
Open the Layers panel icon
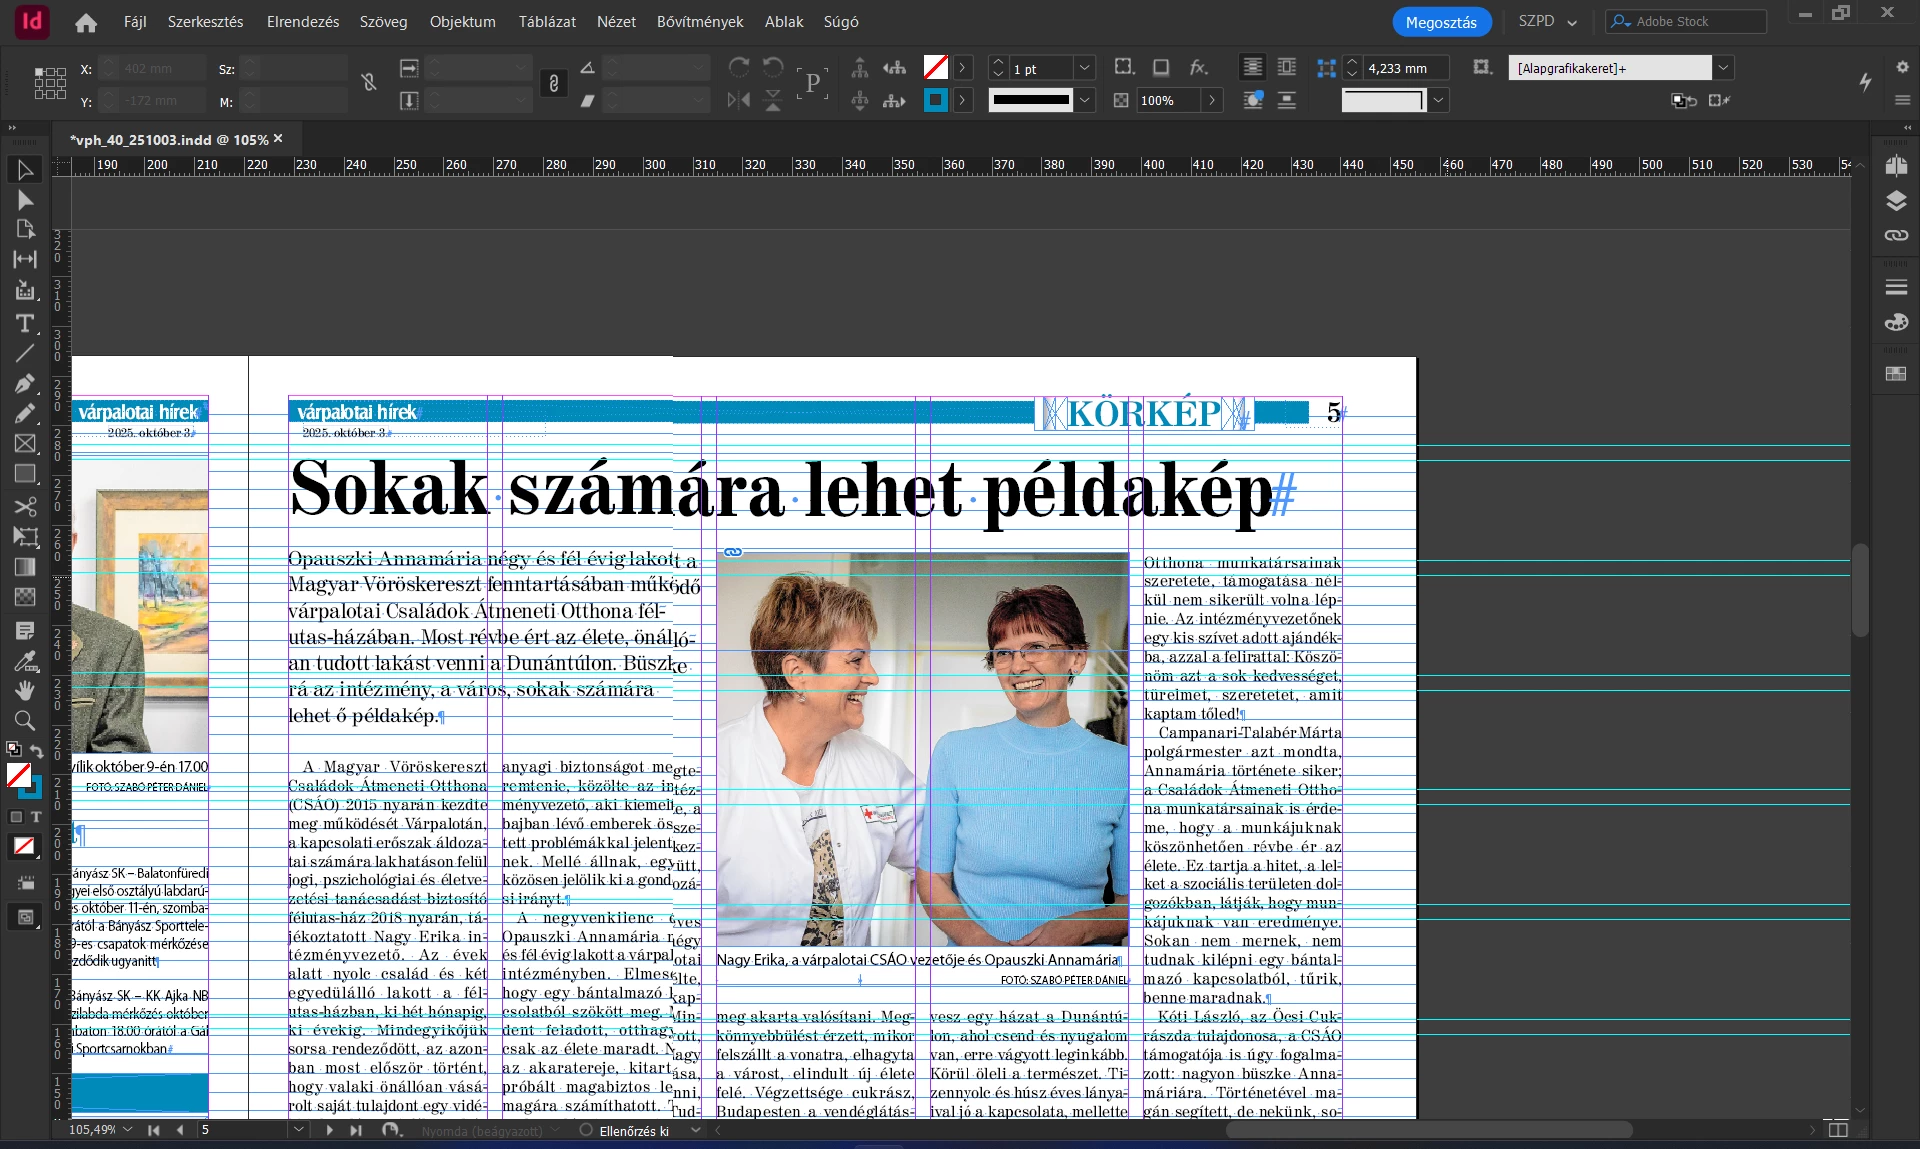coord(1896,201)
